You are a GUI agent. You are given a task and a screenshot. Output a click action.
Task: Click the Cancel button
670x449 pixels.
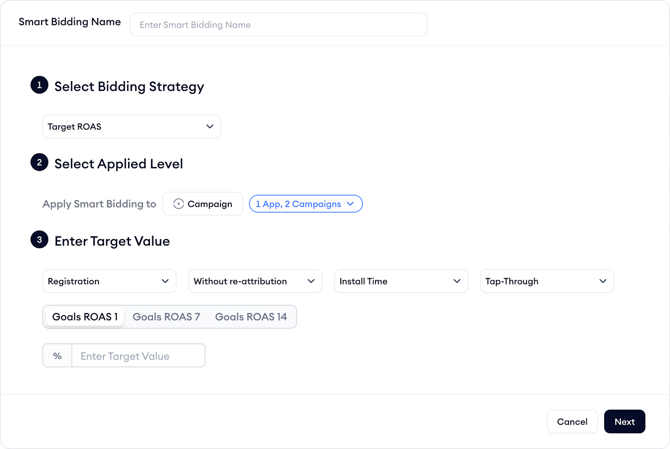coord(572,422)
